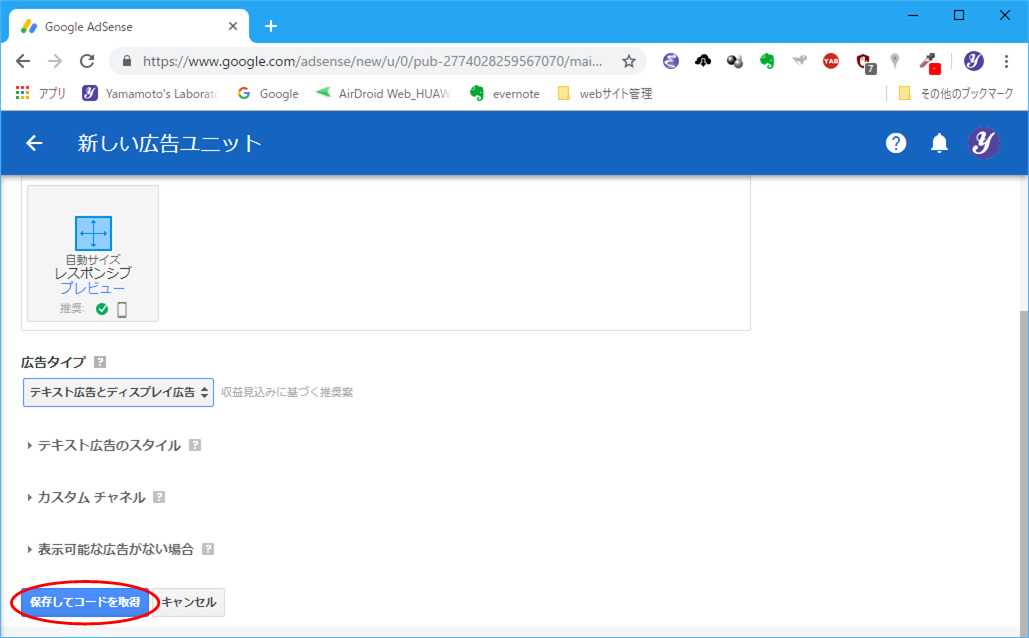Open Chrome profile avatar in toolbar
Screen dimensions: 1029x638
(x=974, y=61)
